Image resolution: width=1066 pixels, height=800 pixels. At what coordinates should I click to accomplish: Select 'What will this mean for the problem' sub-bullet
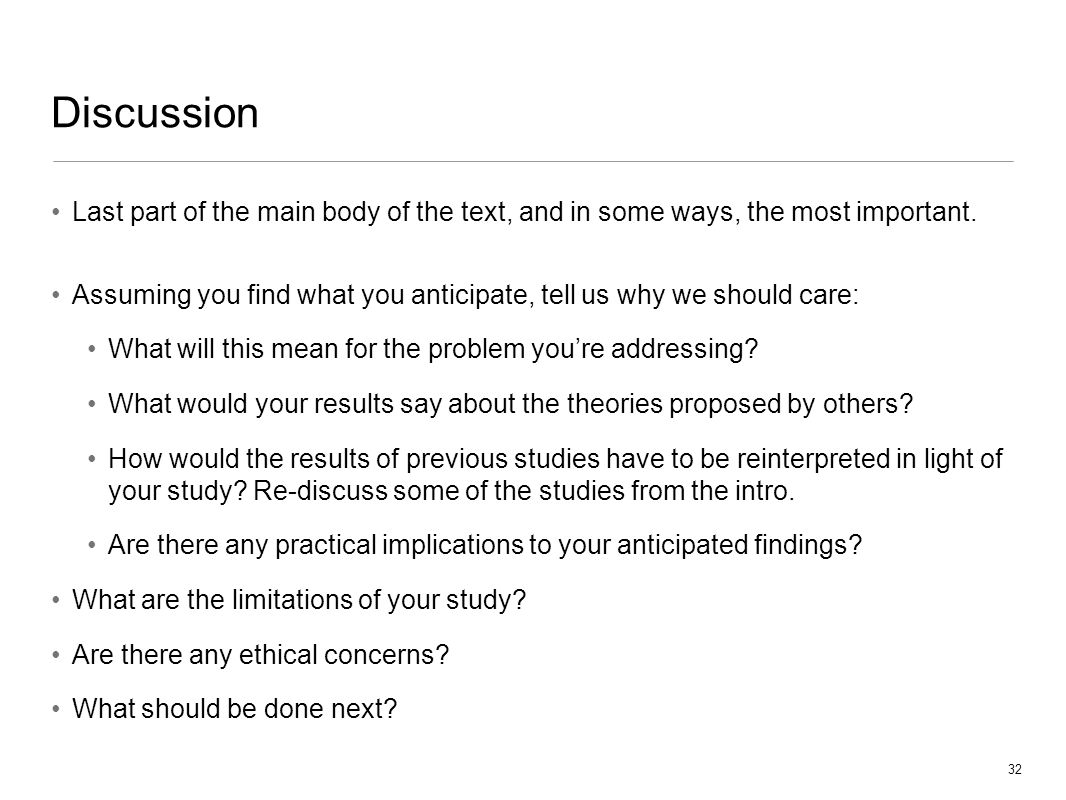pos(433,349)
